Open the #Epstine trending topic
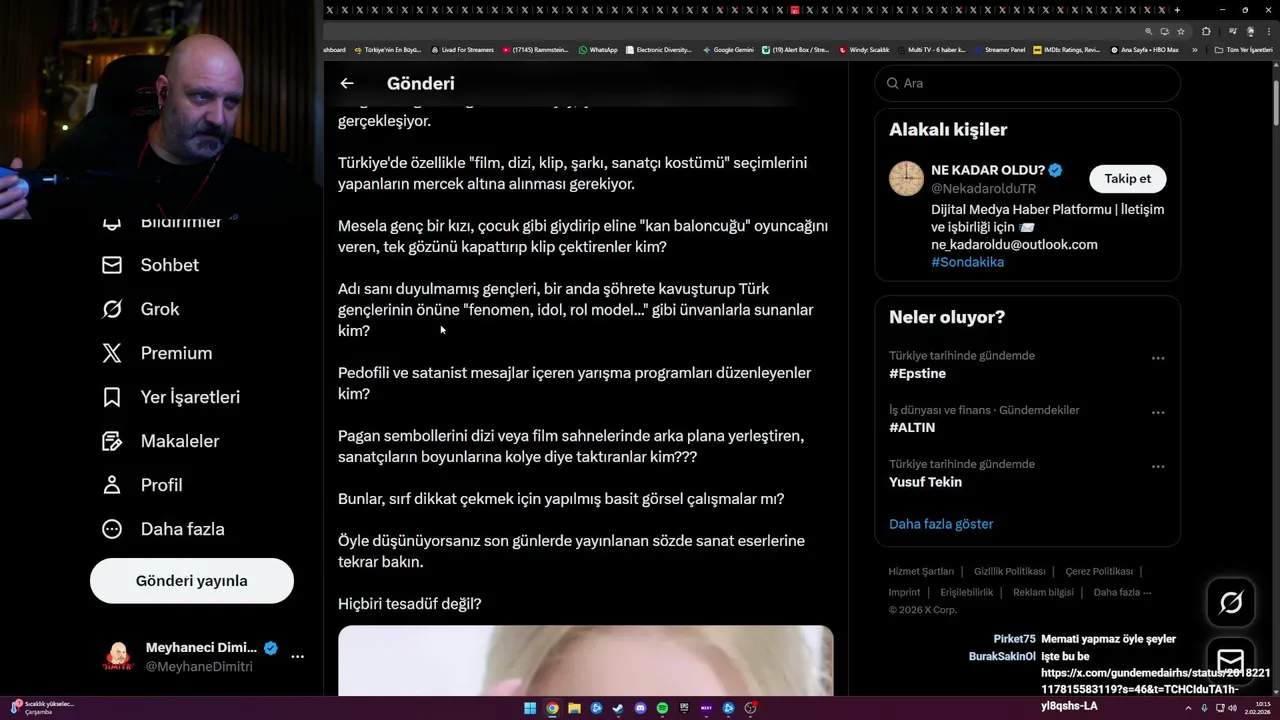Image resolution: width=1280 pixels, height=720 pixels. (x=917, y=374)
